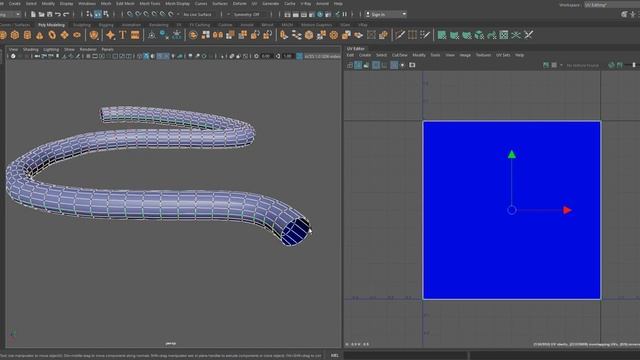640x360 pixels.
Task: Open the viewport Renderer menu
Action: click(88, 49)
